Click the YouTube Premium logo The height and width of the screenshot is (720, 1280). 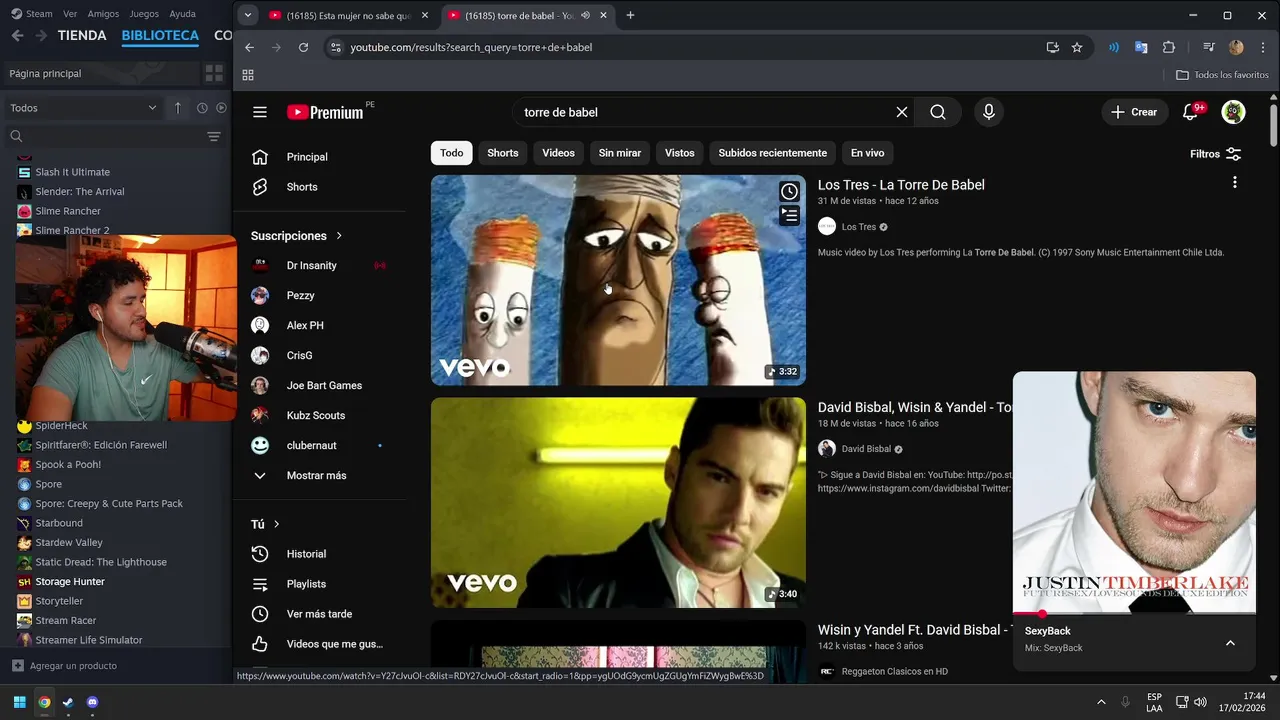325,112
